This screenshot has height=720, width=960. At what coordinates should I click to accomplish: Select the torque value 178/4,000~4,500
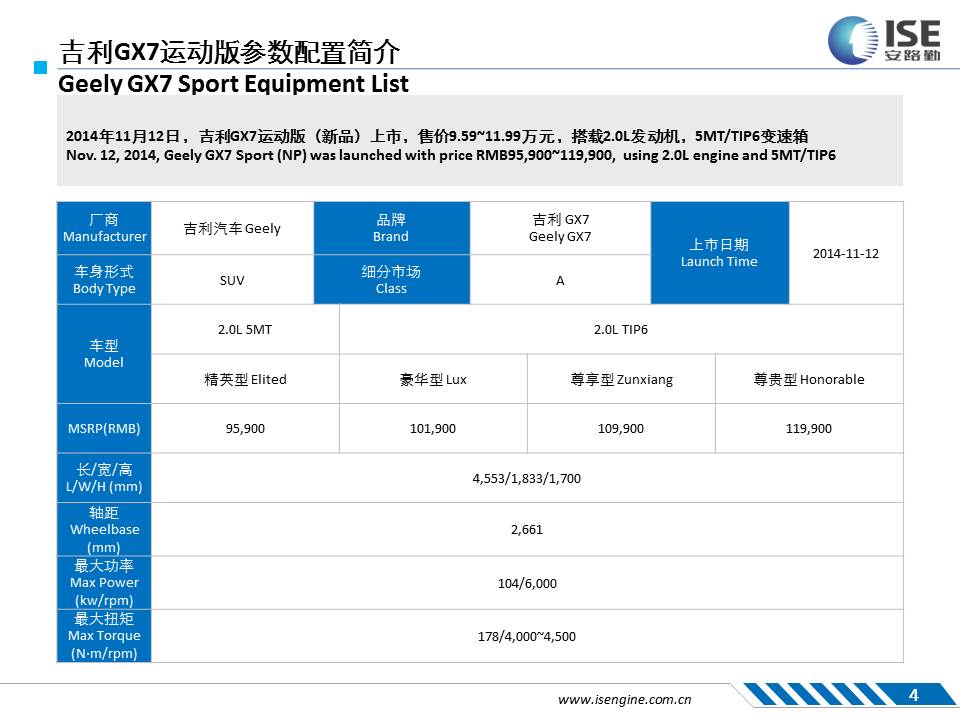tap(527, 636)
